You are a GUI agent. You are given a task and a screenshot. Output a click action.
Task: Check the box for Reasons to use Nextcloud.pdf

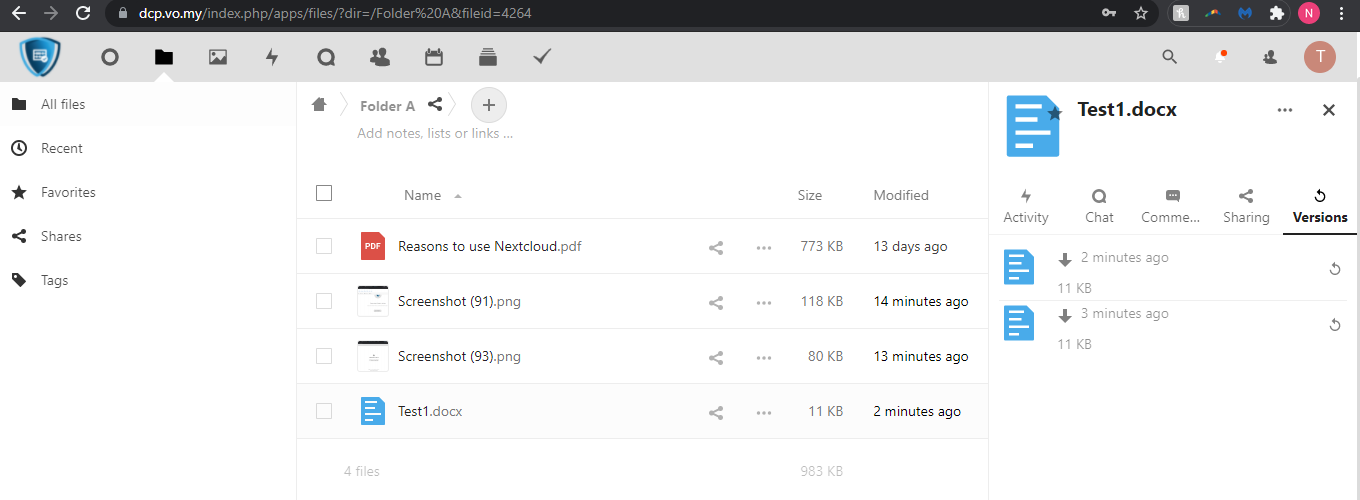tap(324, 246)
